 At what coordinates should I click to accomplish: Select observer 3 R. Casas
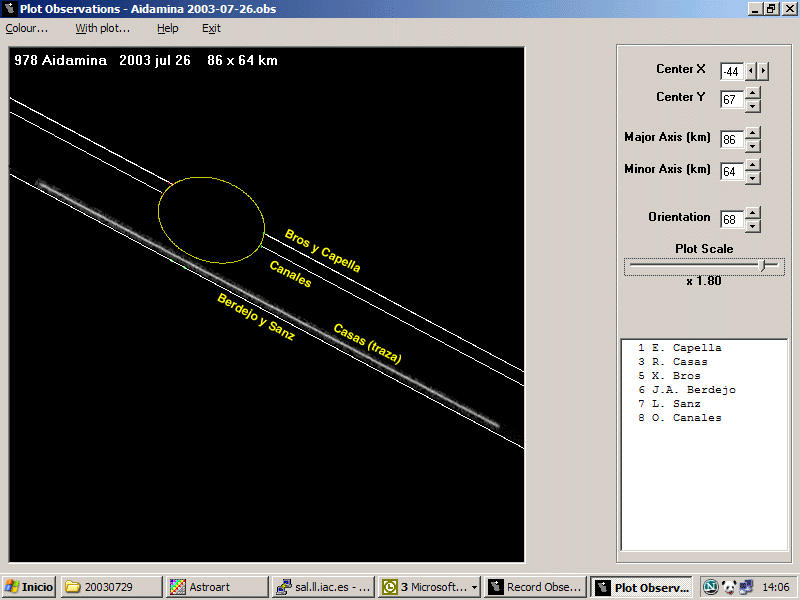coord(672,362)
